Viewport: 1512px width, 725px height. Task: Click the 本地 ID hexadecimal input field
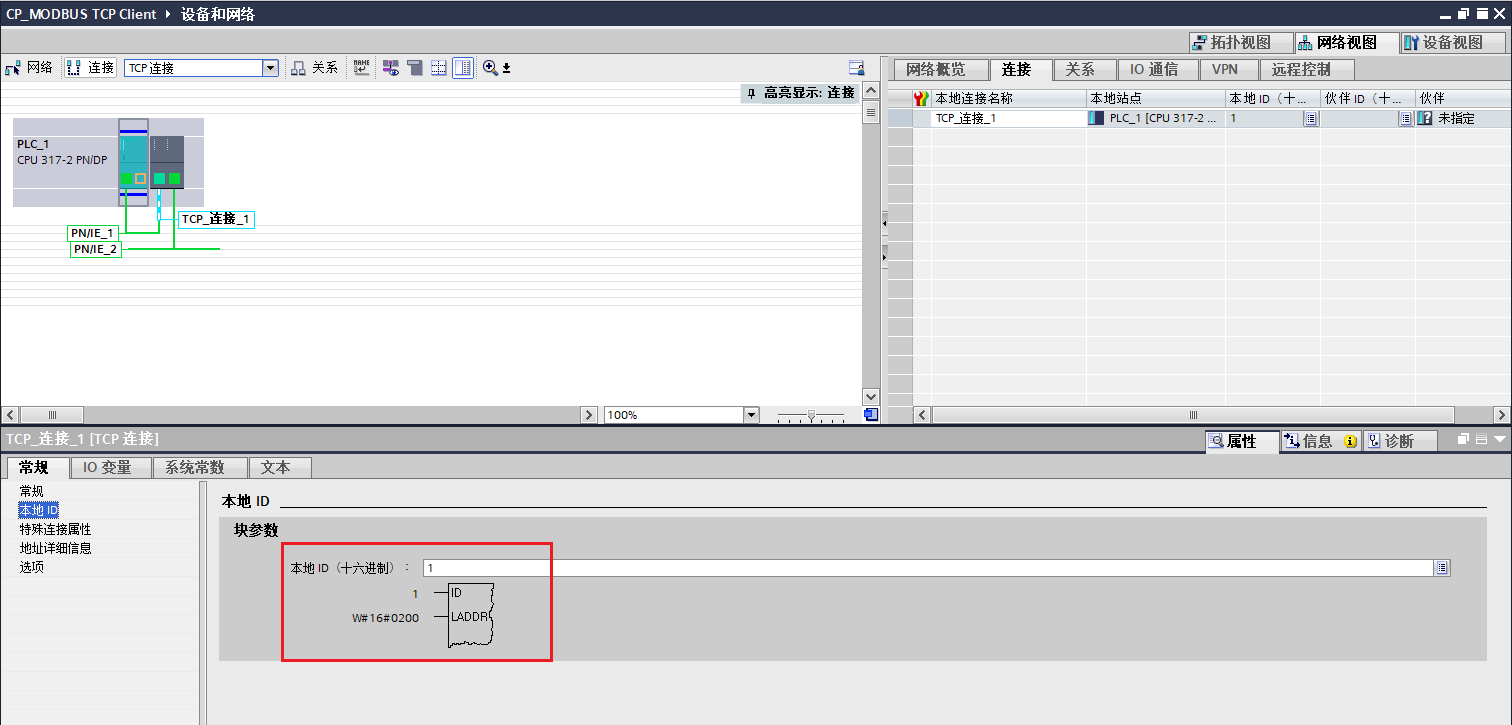(x=928, y=568)
